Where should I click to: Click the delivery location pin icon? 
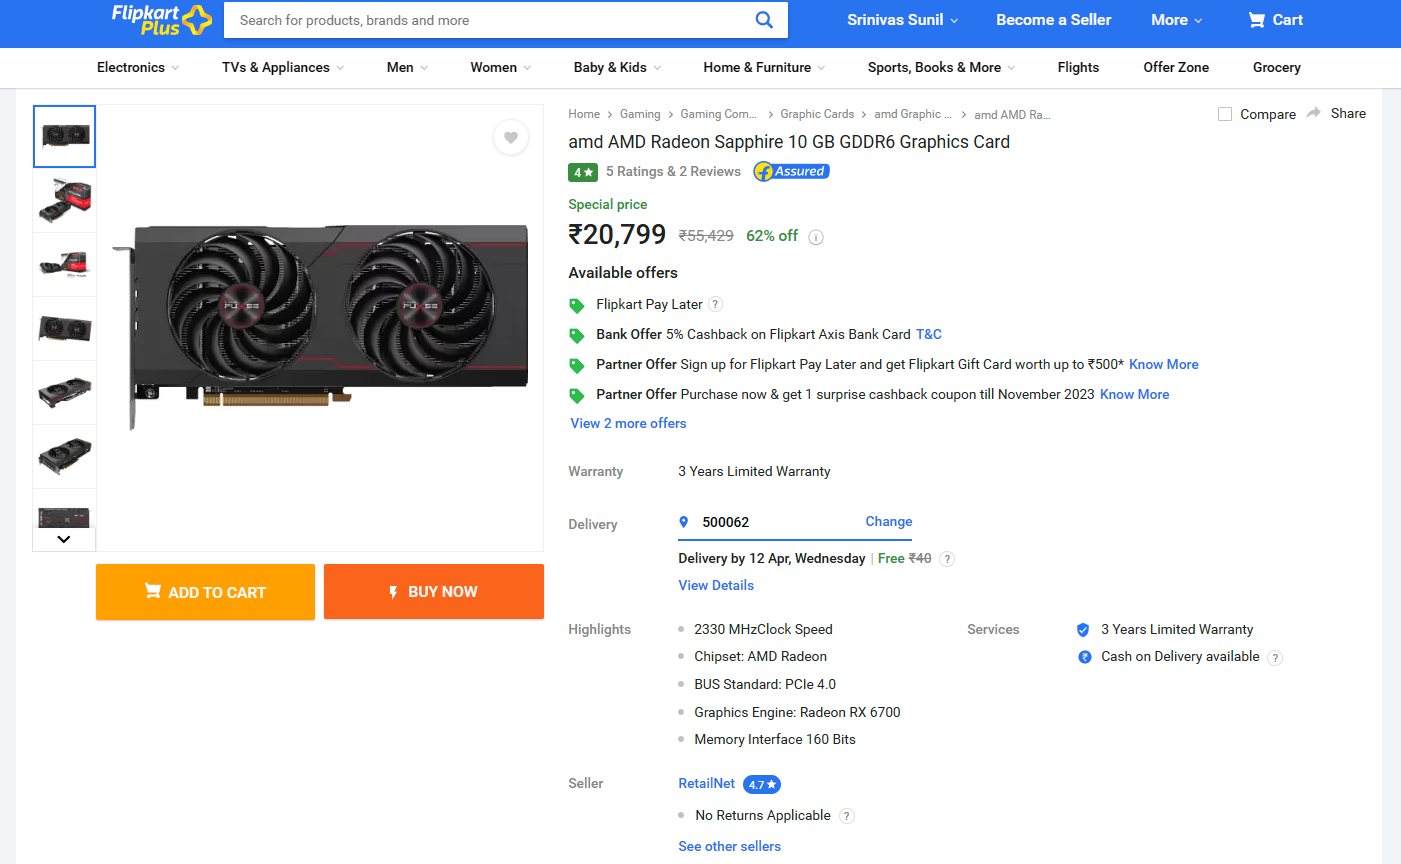pos(684,522)
